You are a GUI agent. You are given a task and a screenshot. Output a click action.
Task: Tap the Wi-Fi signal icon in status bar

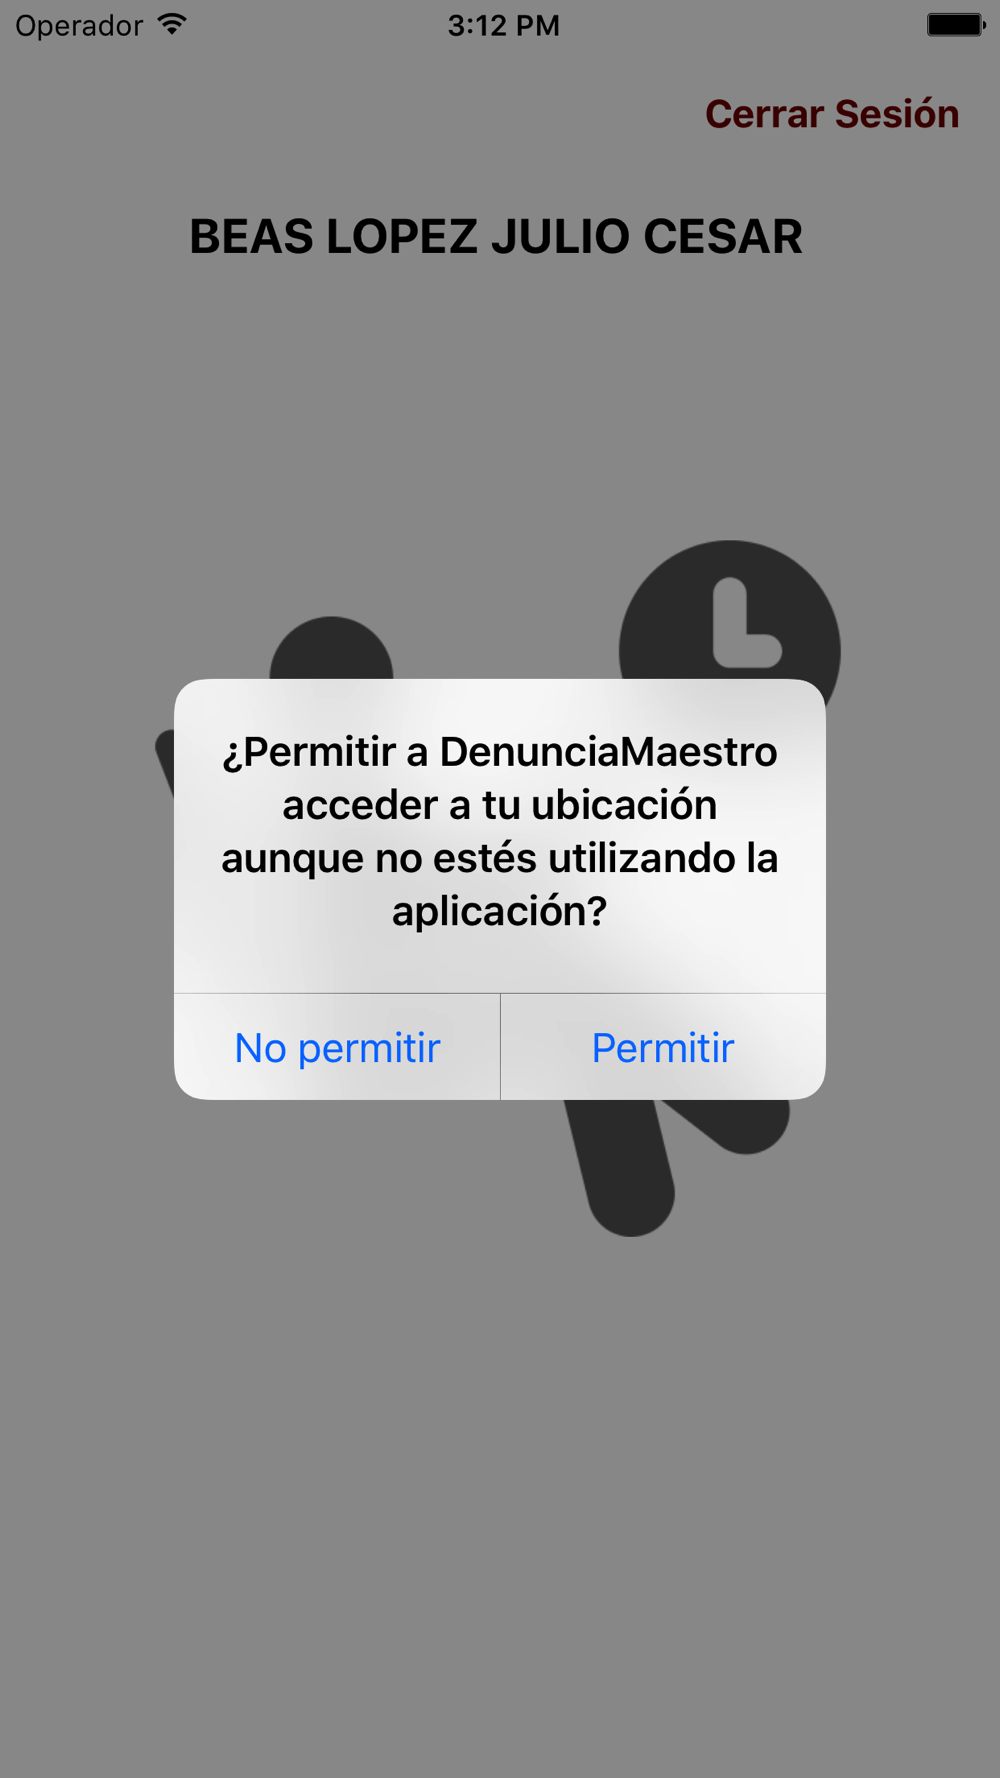click(173, 24)
